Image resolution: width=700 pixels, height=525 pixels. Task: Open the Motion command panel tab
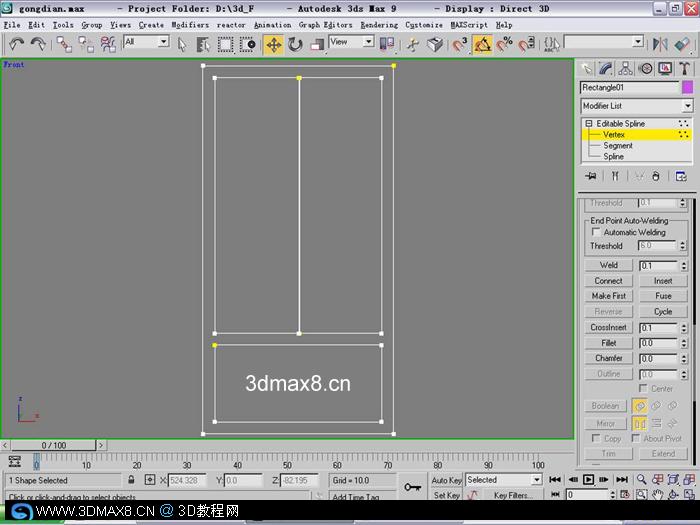645,68
